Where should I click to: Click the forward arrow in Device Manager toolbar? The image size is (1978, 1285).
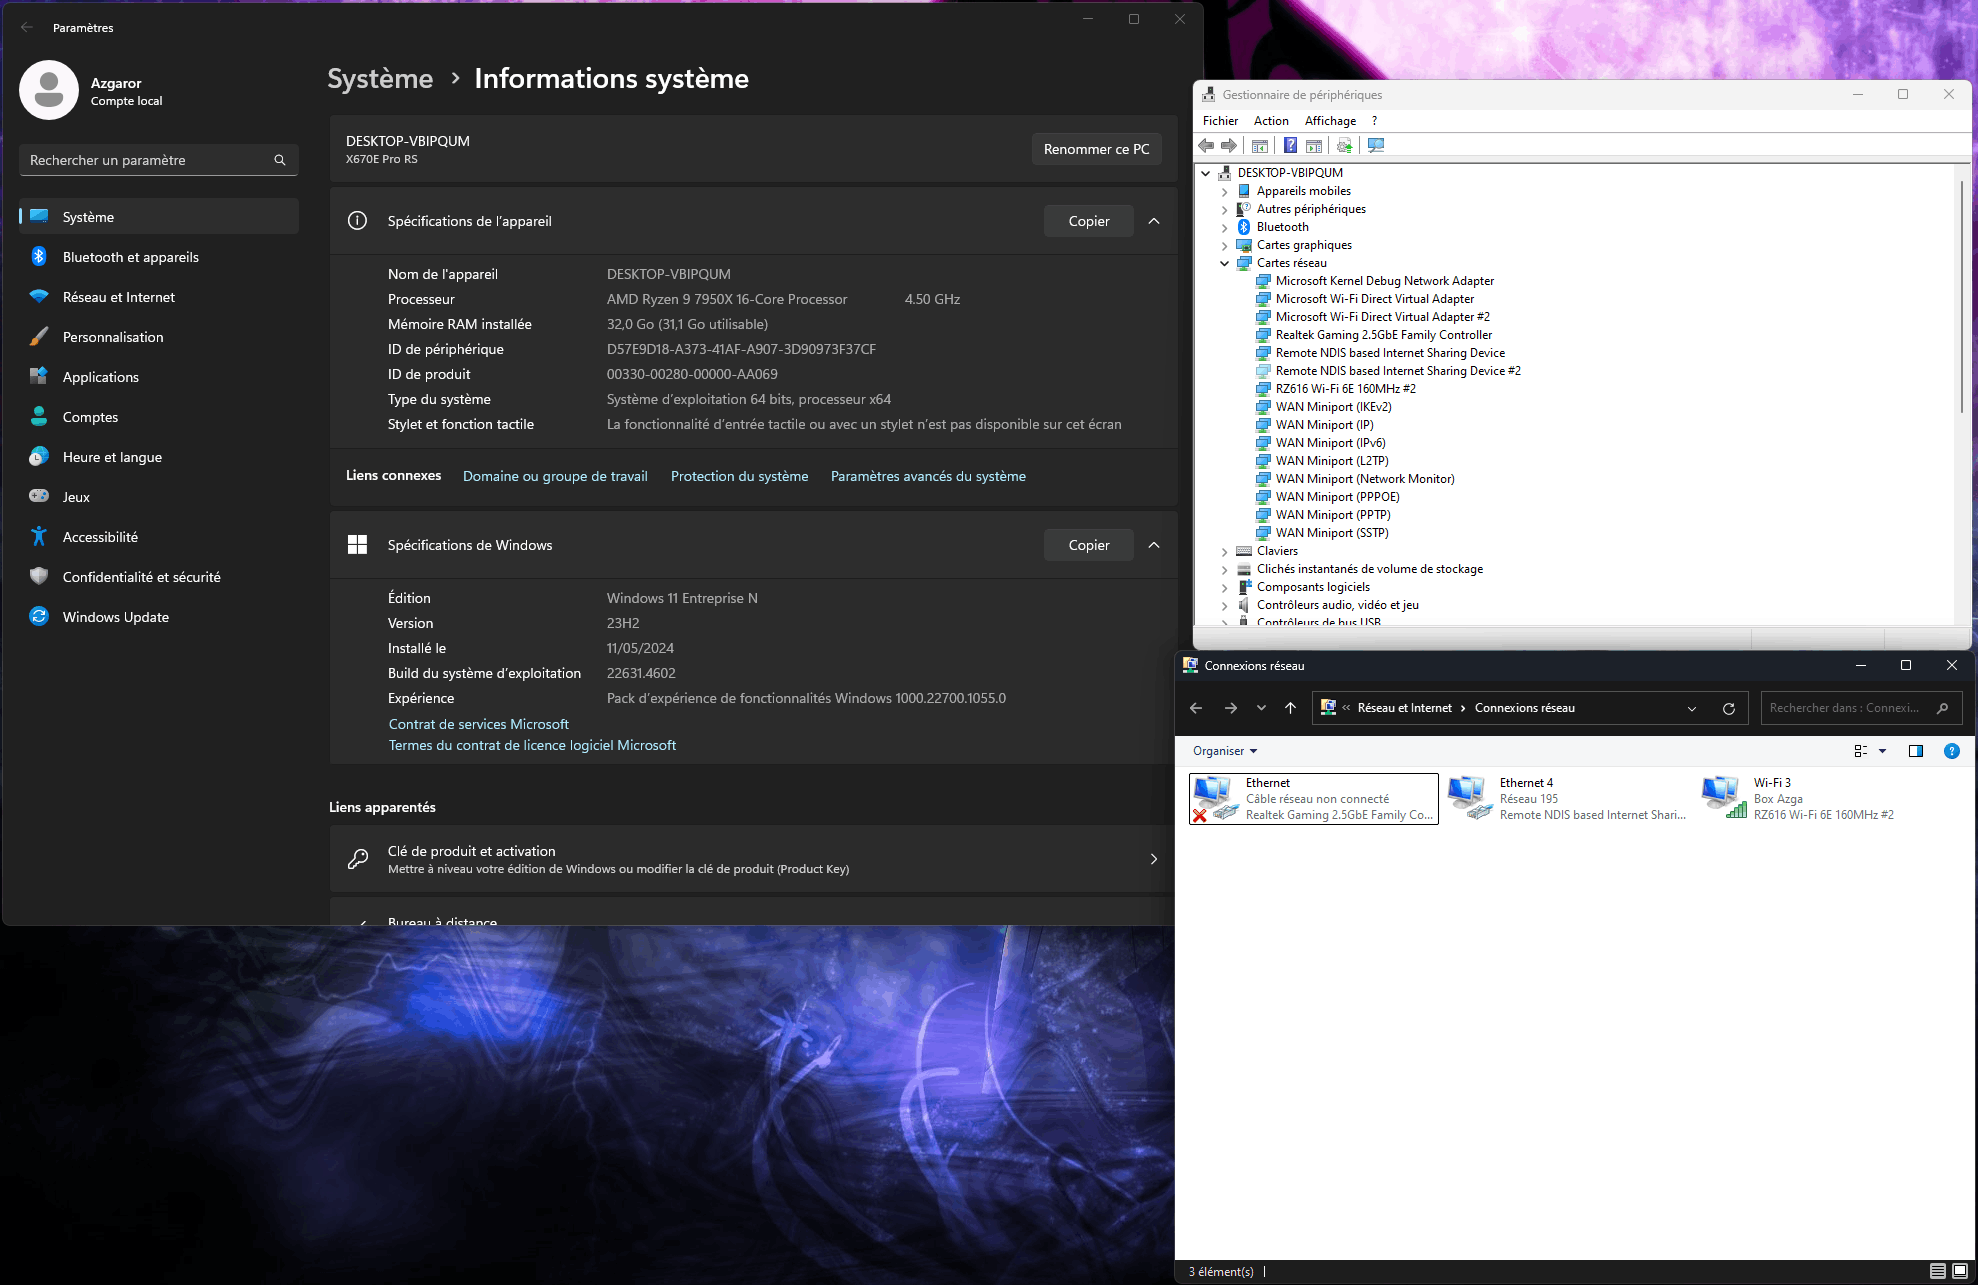1229,146
